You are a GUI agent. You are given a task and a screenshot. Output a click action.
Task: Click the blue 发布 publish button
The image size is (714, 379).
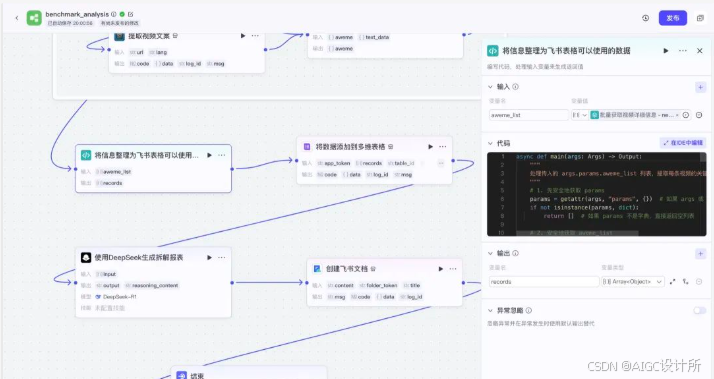tap(673, 18)
